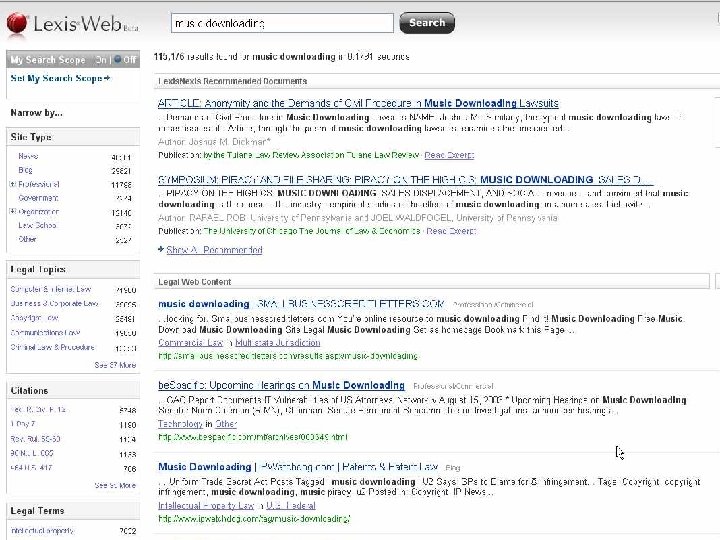Expand the Professional site type
This screenshot has width=720, height=540.
point(12,184)
